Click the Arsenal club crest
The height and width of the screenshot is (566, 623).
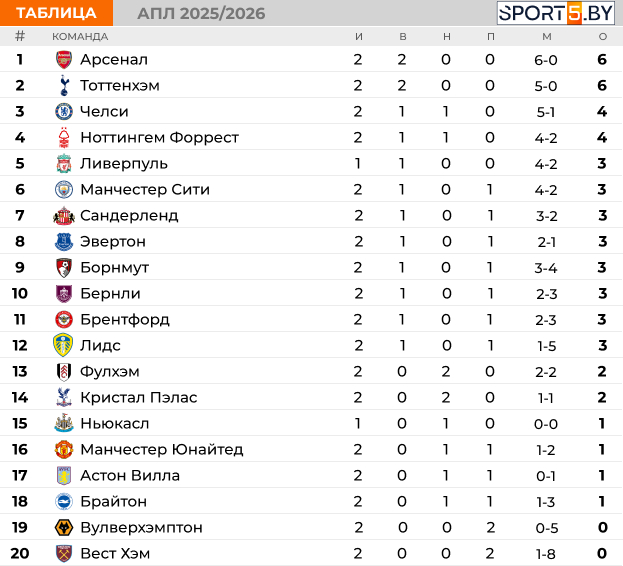[x=64, y=60]
